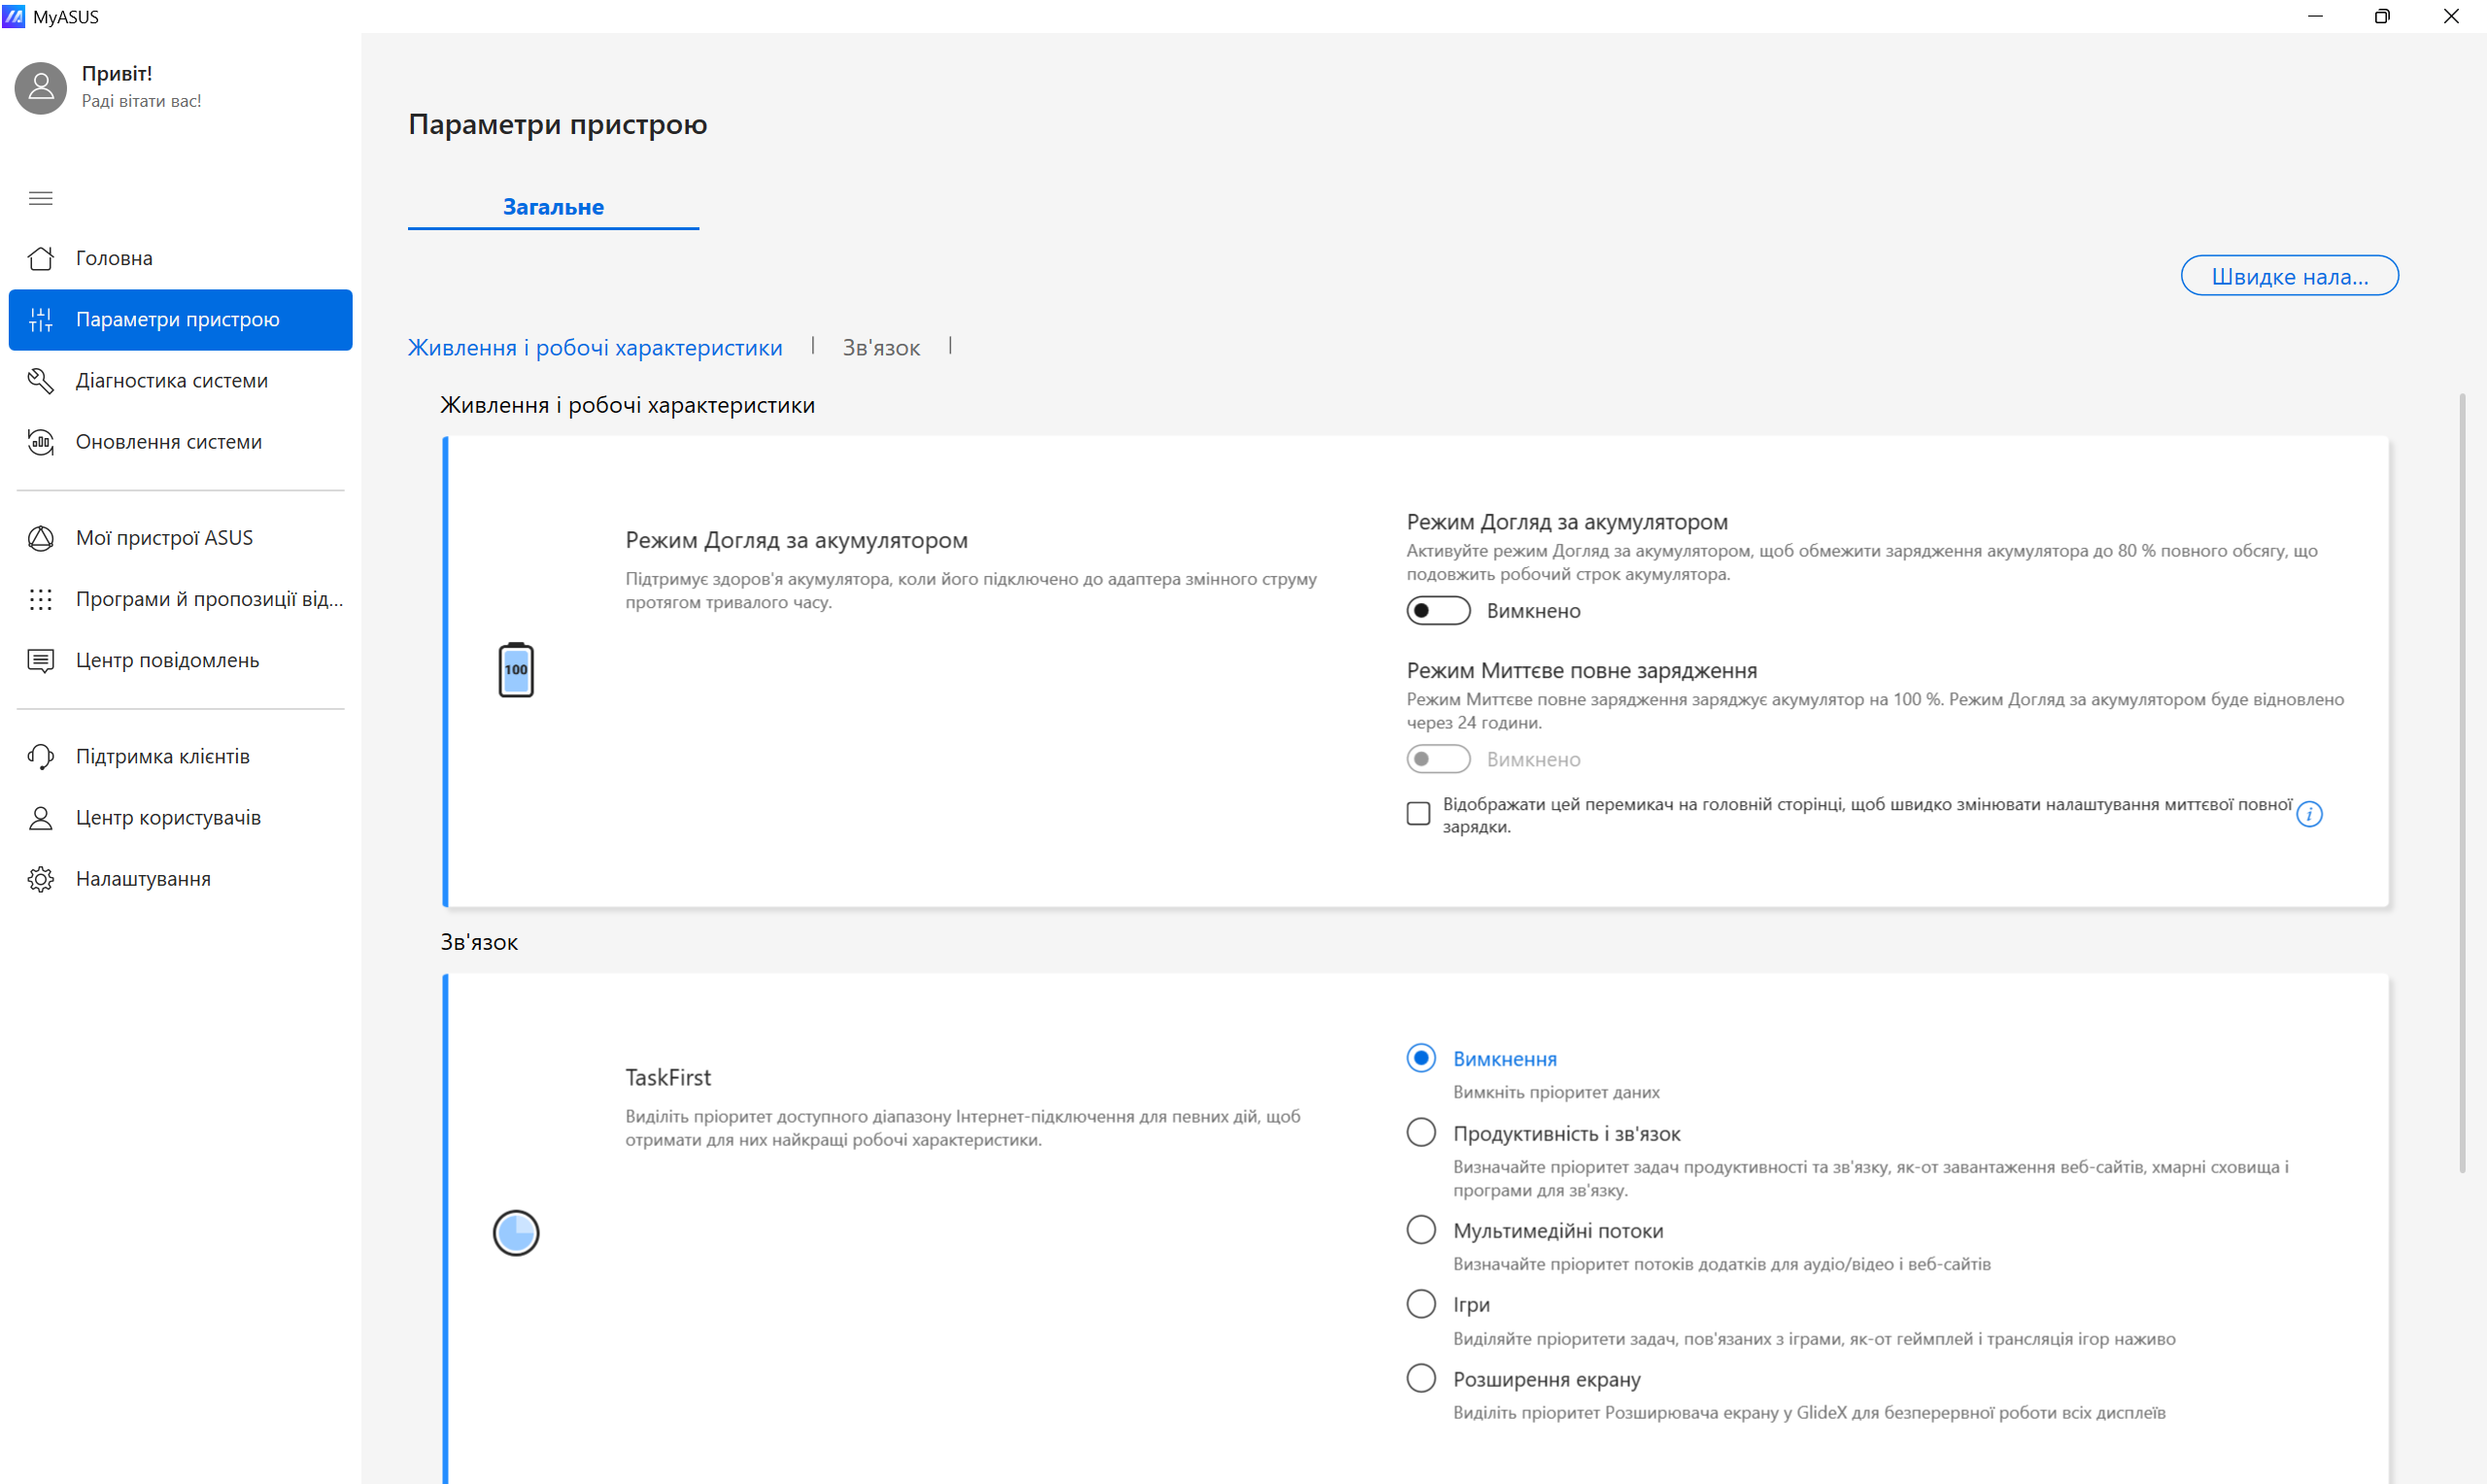Jump to Живлення і робочі характеристики section

point(595,348)
